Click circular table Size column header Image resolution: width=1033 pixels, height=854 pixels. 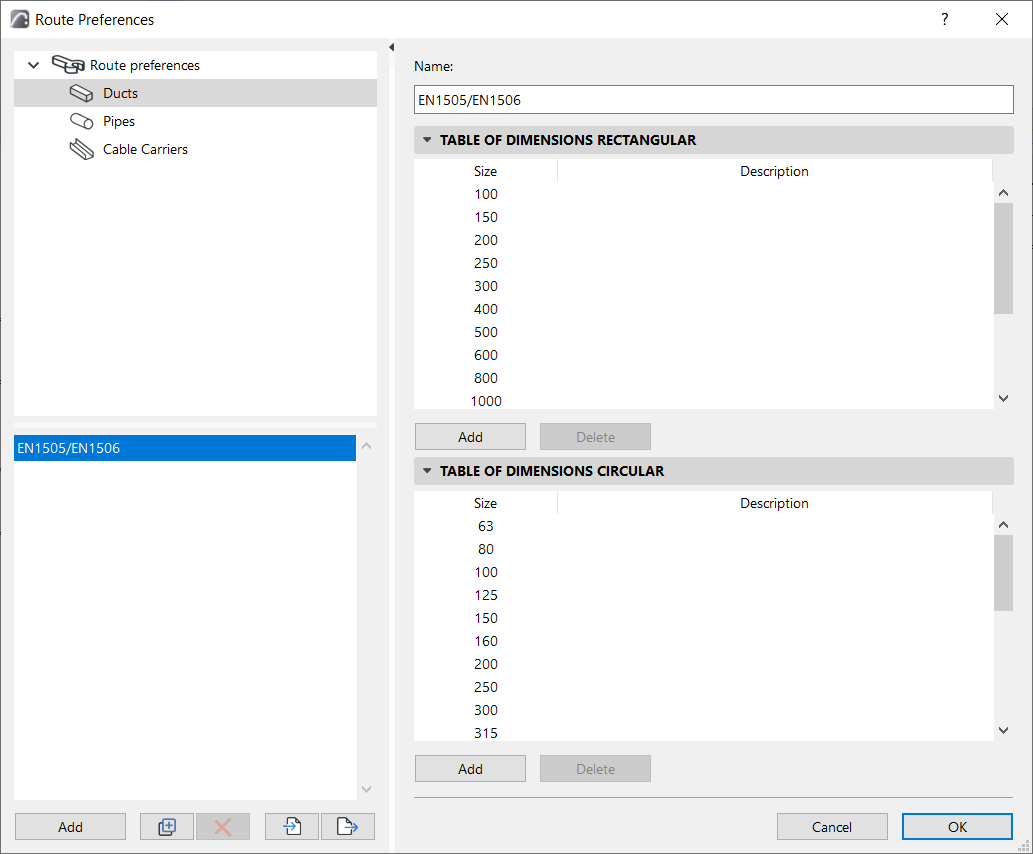[x=486, y=503]
